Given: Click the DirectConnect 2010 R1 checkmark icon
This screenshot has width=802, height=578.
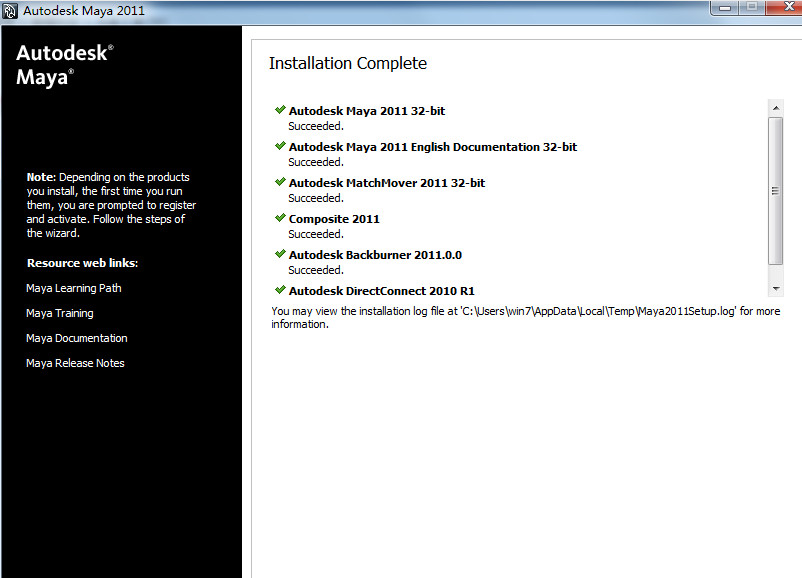Looking at the screenshot, I should pyautogui.click(x=280, y=290).
